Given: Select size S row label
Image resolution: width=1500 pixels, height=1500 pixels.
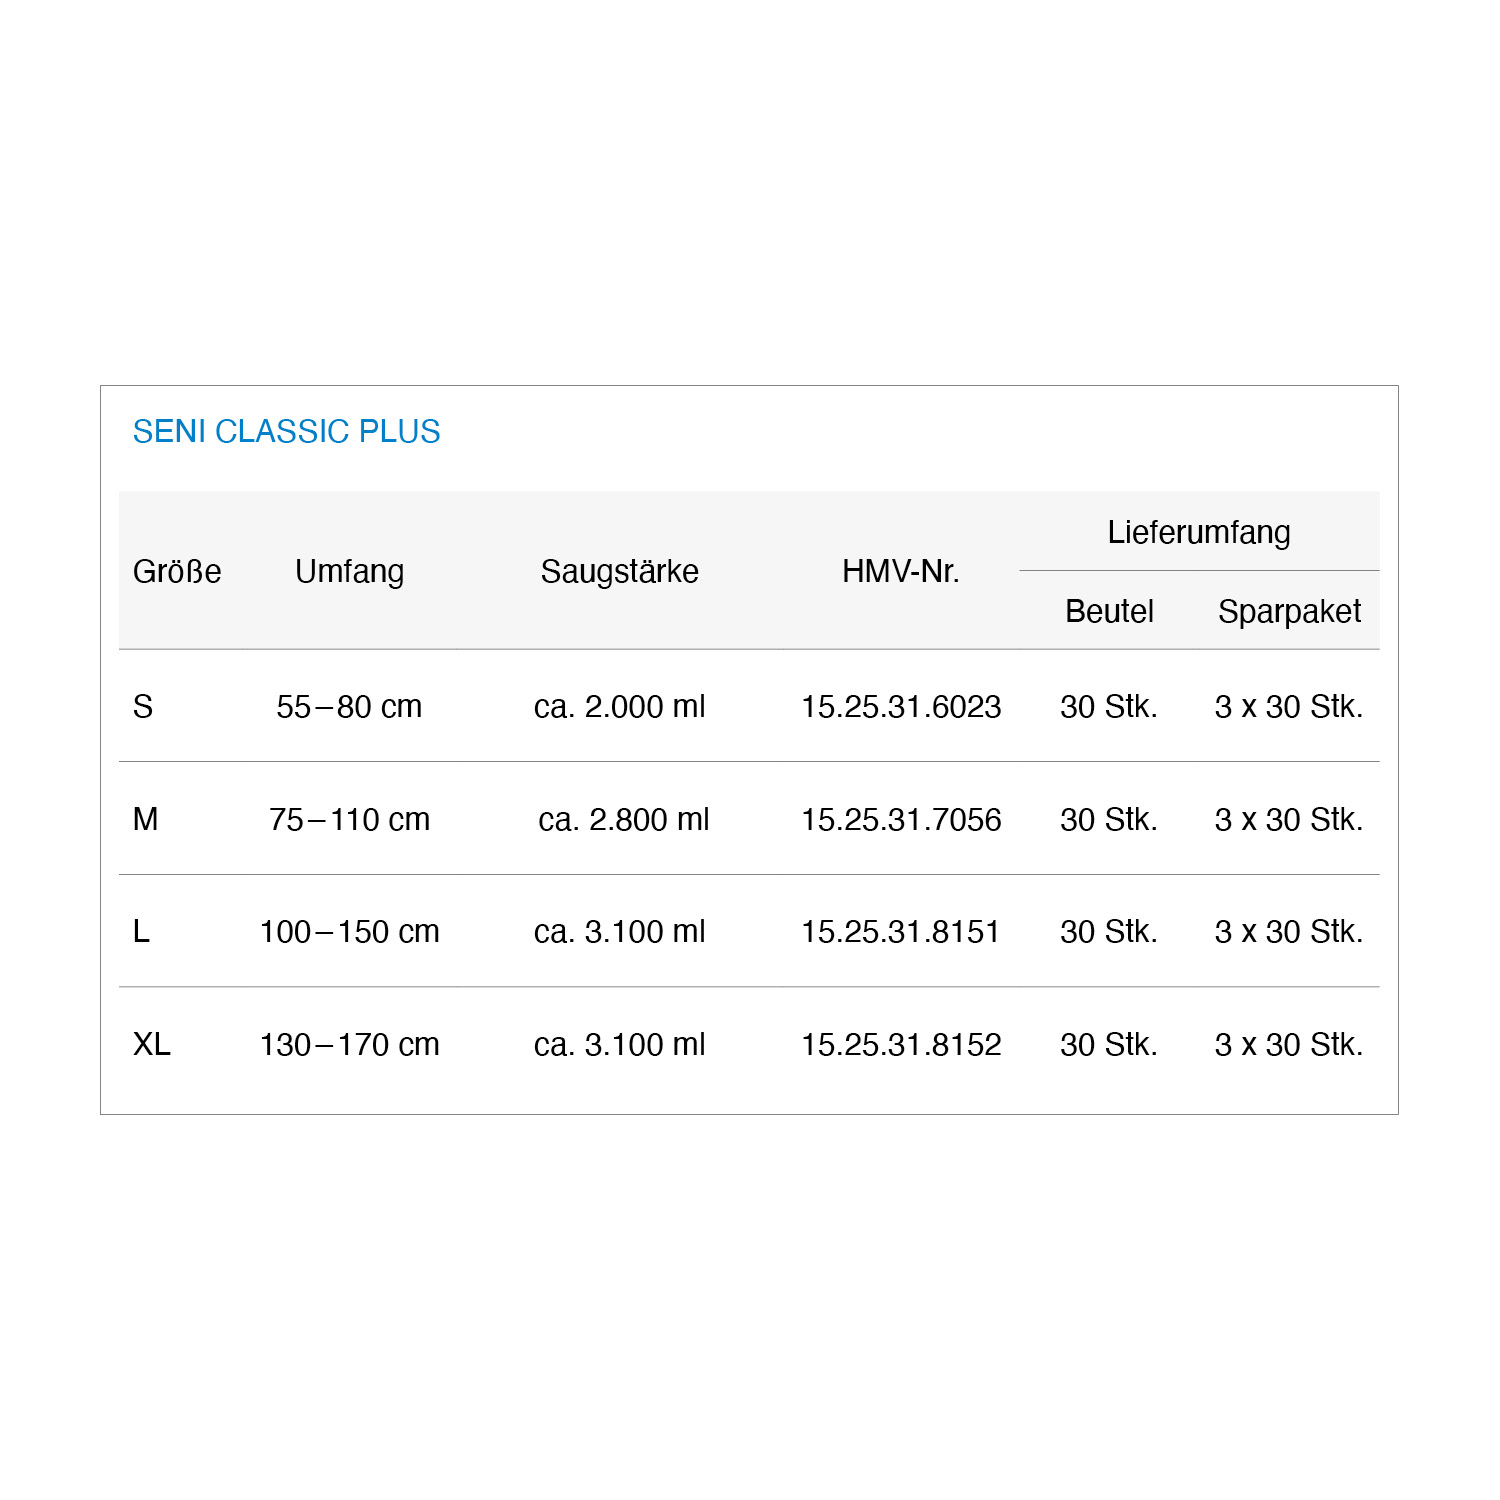Looking at the screenshot, I should (x=143, y=707).
